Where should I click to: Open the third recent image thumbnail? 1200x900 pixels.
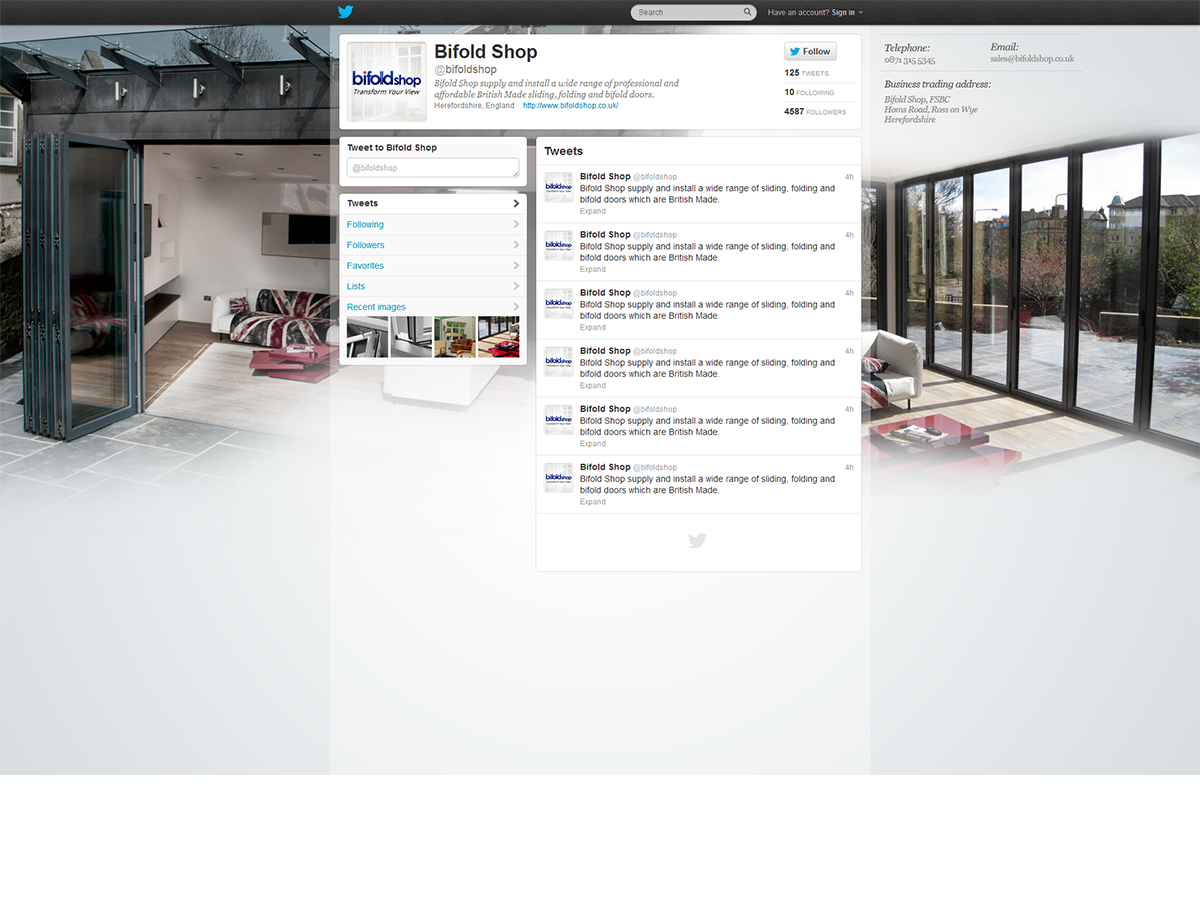point(455,337)
